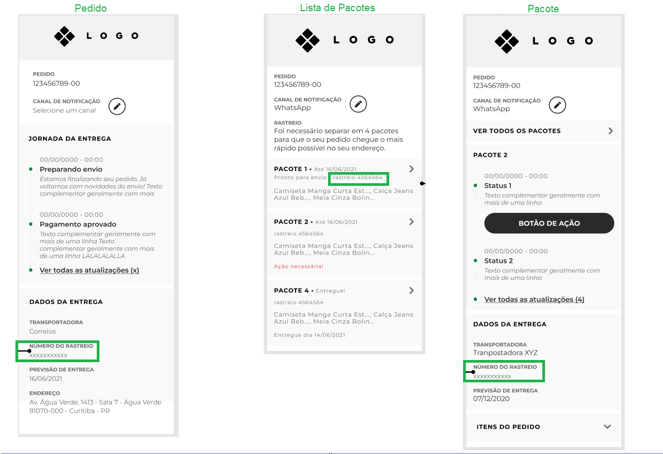Open Pacote 4 chevron arrow
663x454 pixels.
(411, 291)
